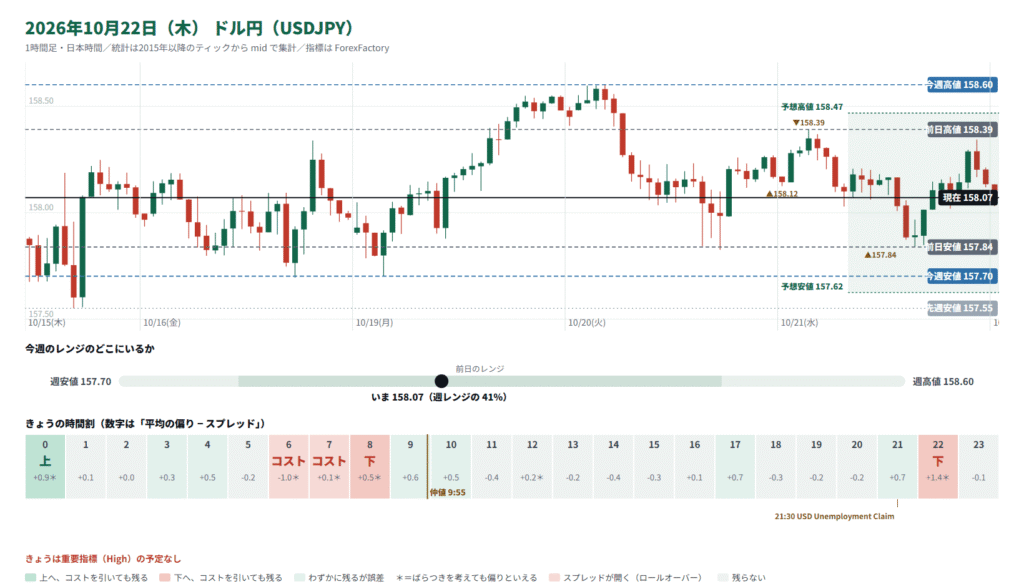Click the 158.00 price axis label
The width and height of the screenshot is (1024, 584).
pos(40,207)
